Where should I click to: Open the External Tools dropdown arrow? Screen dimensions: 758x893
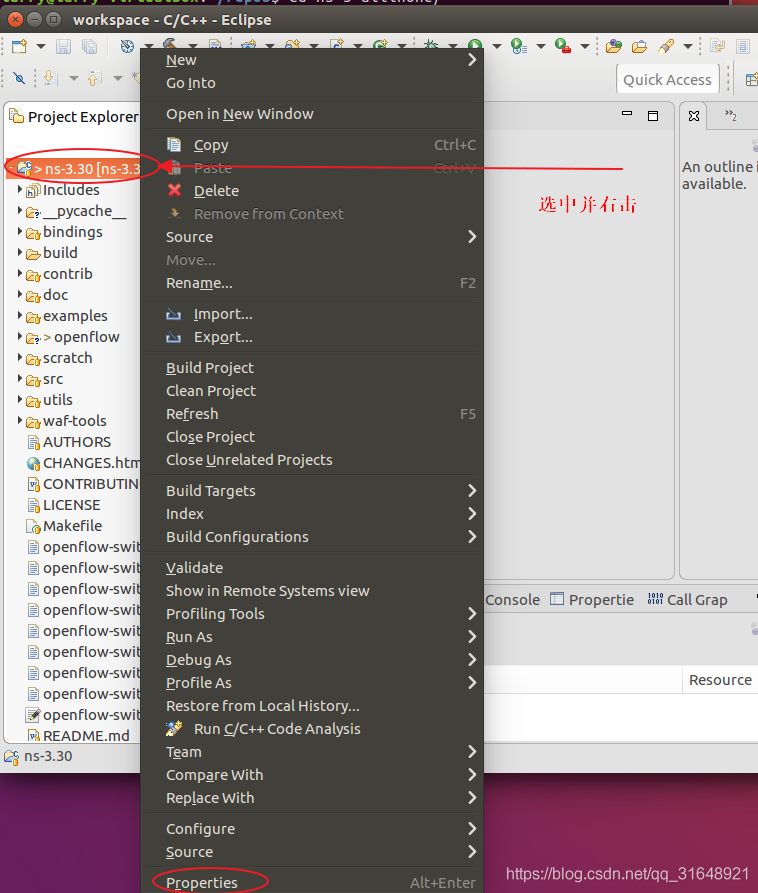point(585,46)
